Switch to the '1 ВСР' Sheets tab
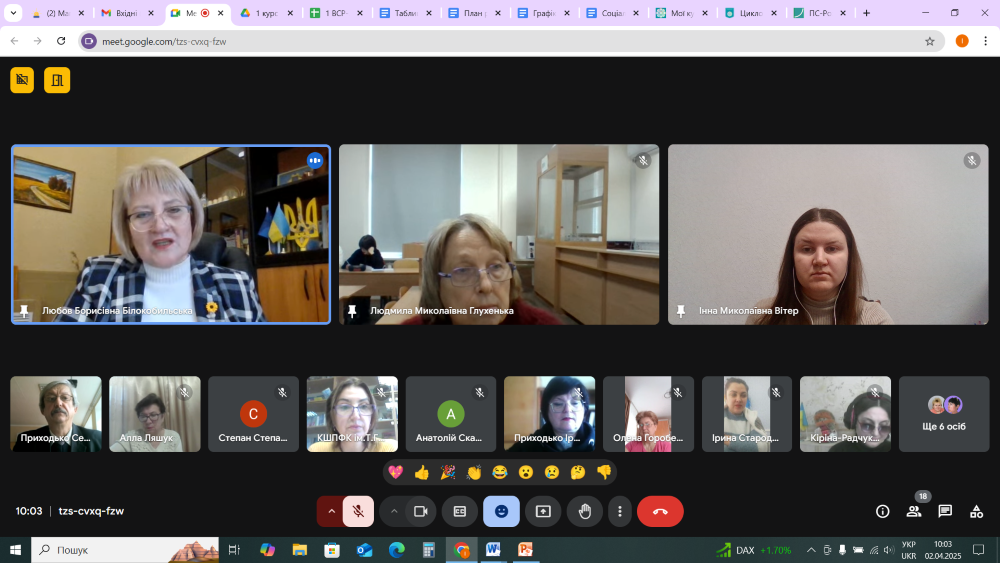Screen dimensions: 1000x563 pyautogui.click(x=335, y=13)
